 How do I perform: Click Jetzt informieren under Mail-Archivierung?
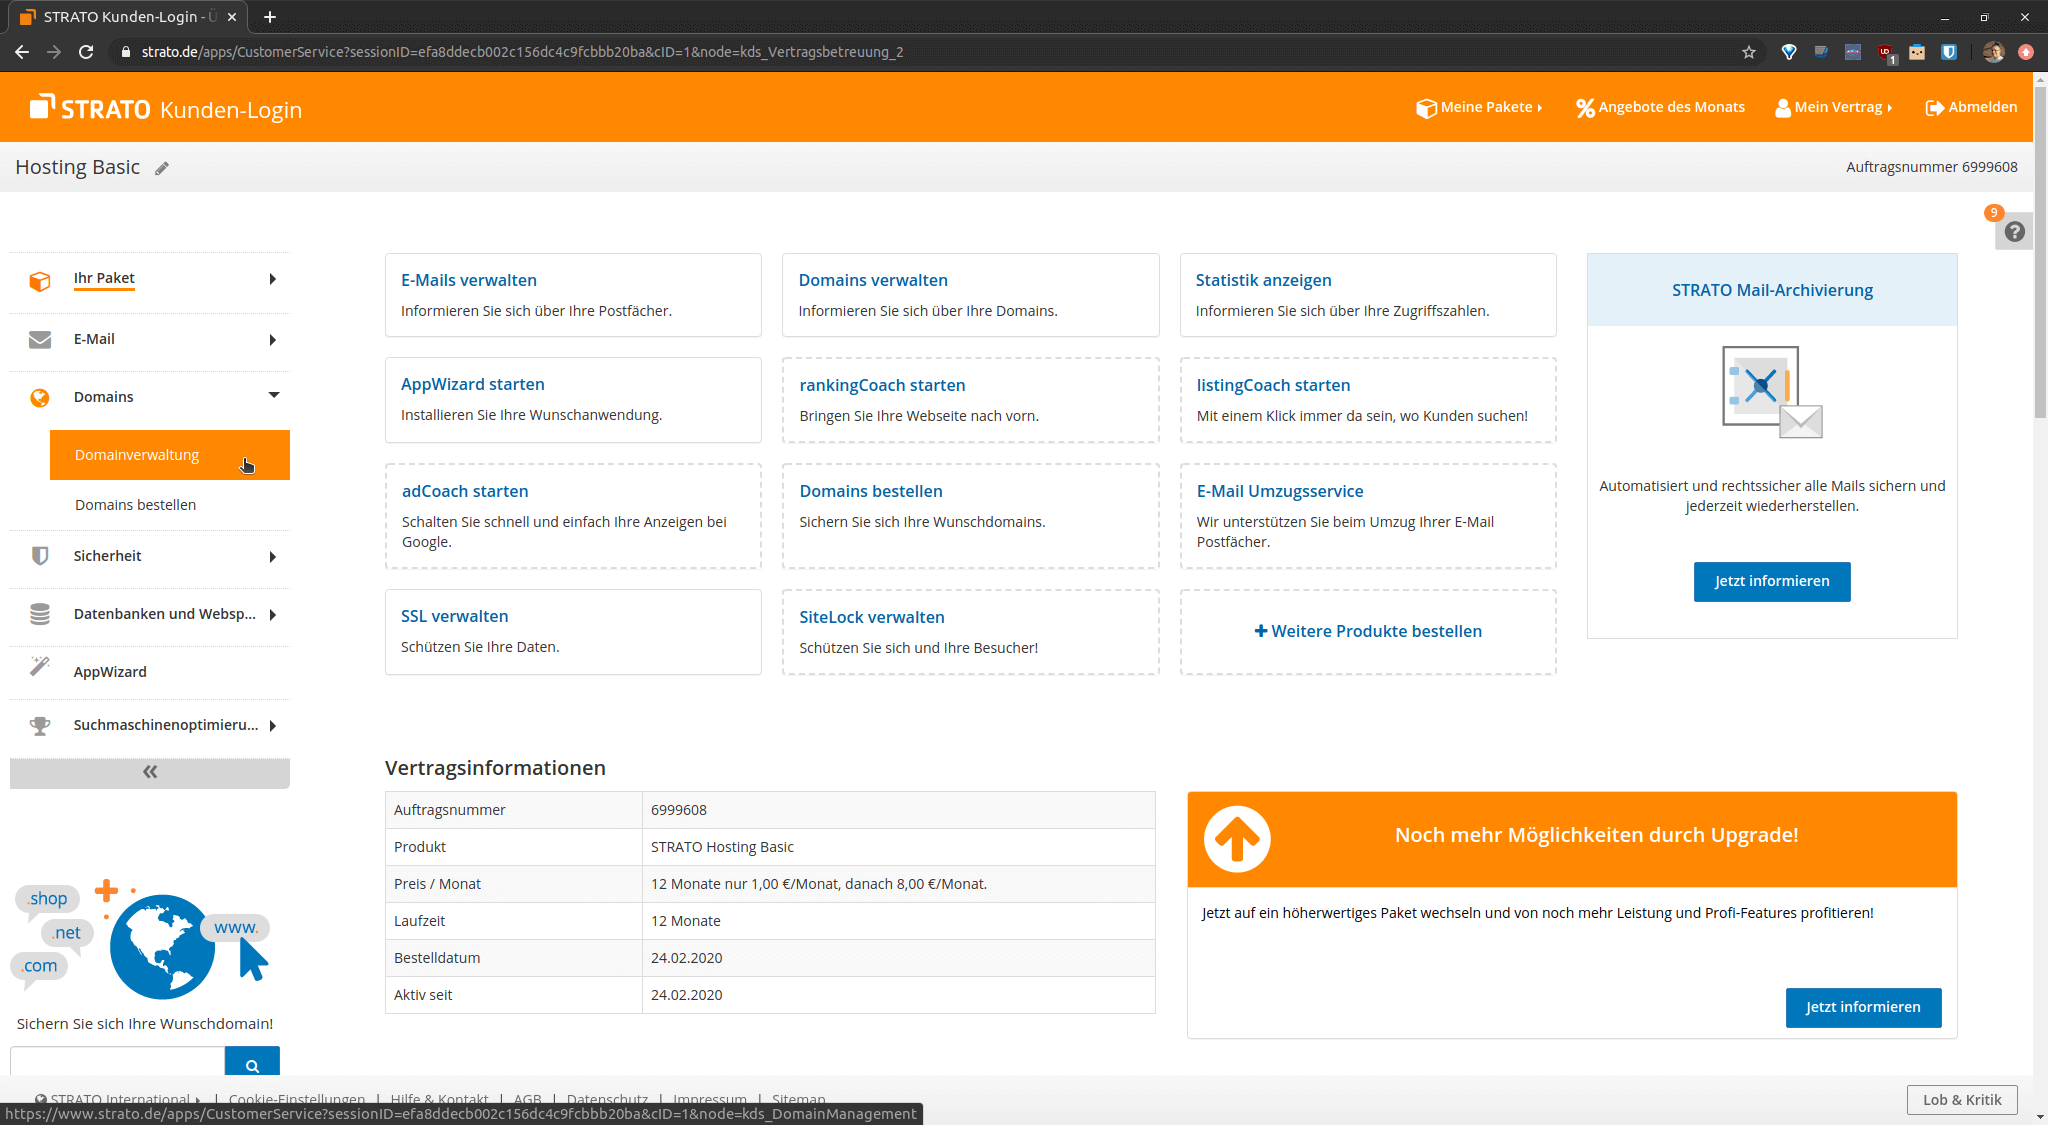1772,582
